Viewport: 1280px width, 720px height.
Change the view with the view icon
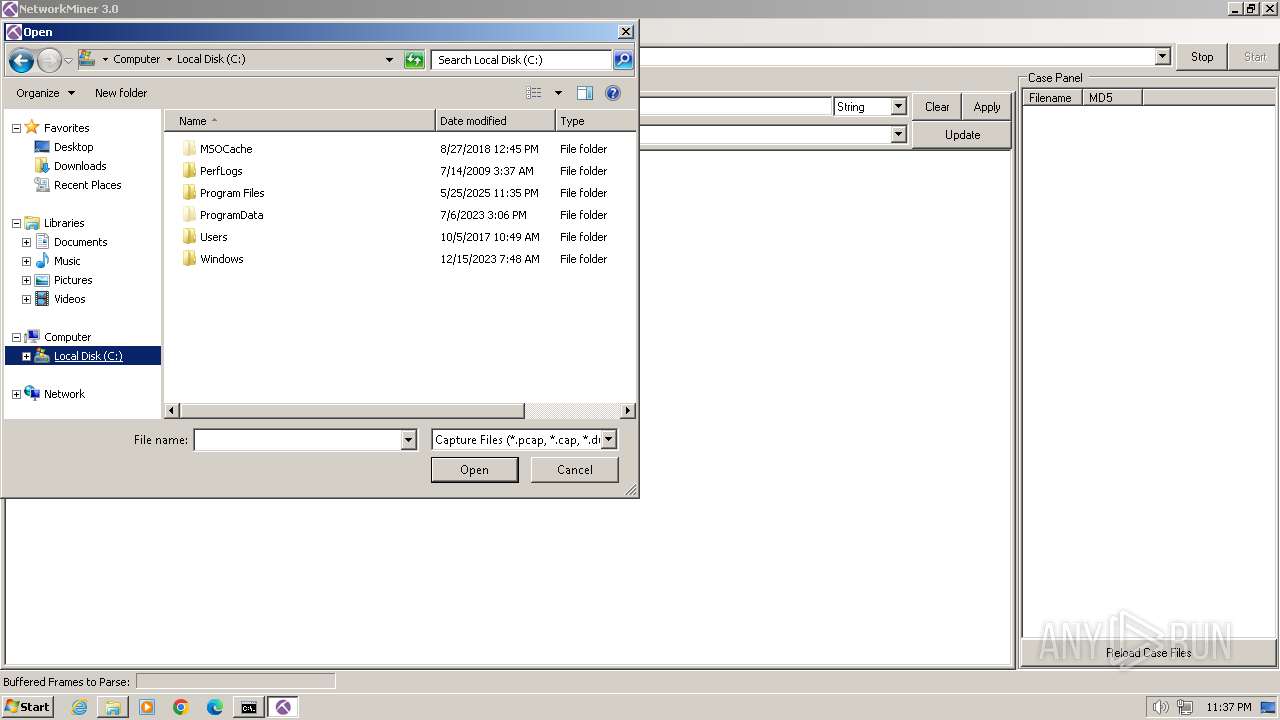point(534,93)
